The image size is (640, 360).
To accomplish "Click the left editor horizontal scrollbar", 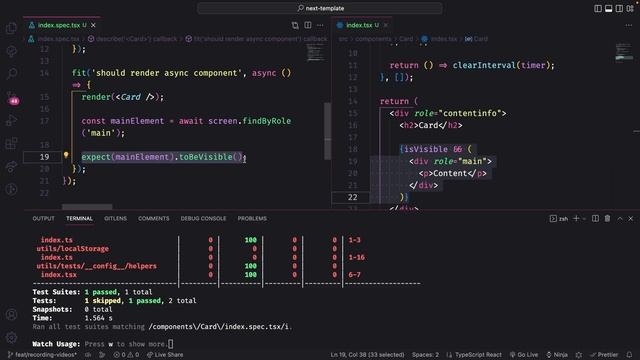I will point(87,207).
